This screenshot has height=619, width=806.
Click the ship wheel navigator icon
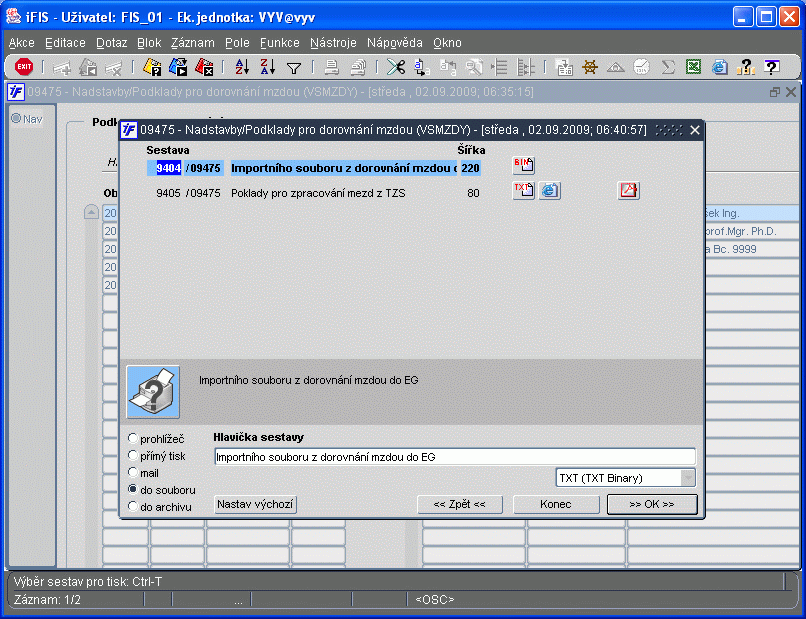[x=590, y=67]
